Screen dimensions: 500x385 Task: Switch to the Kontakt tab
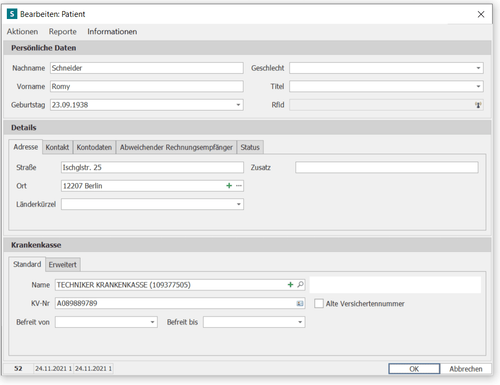57,147
